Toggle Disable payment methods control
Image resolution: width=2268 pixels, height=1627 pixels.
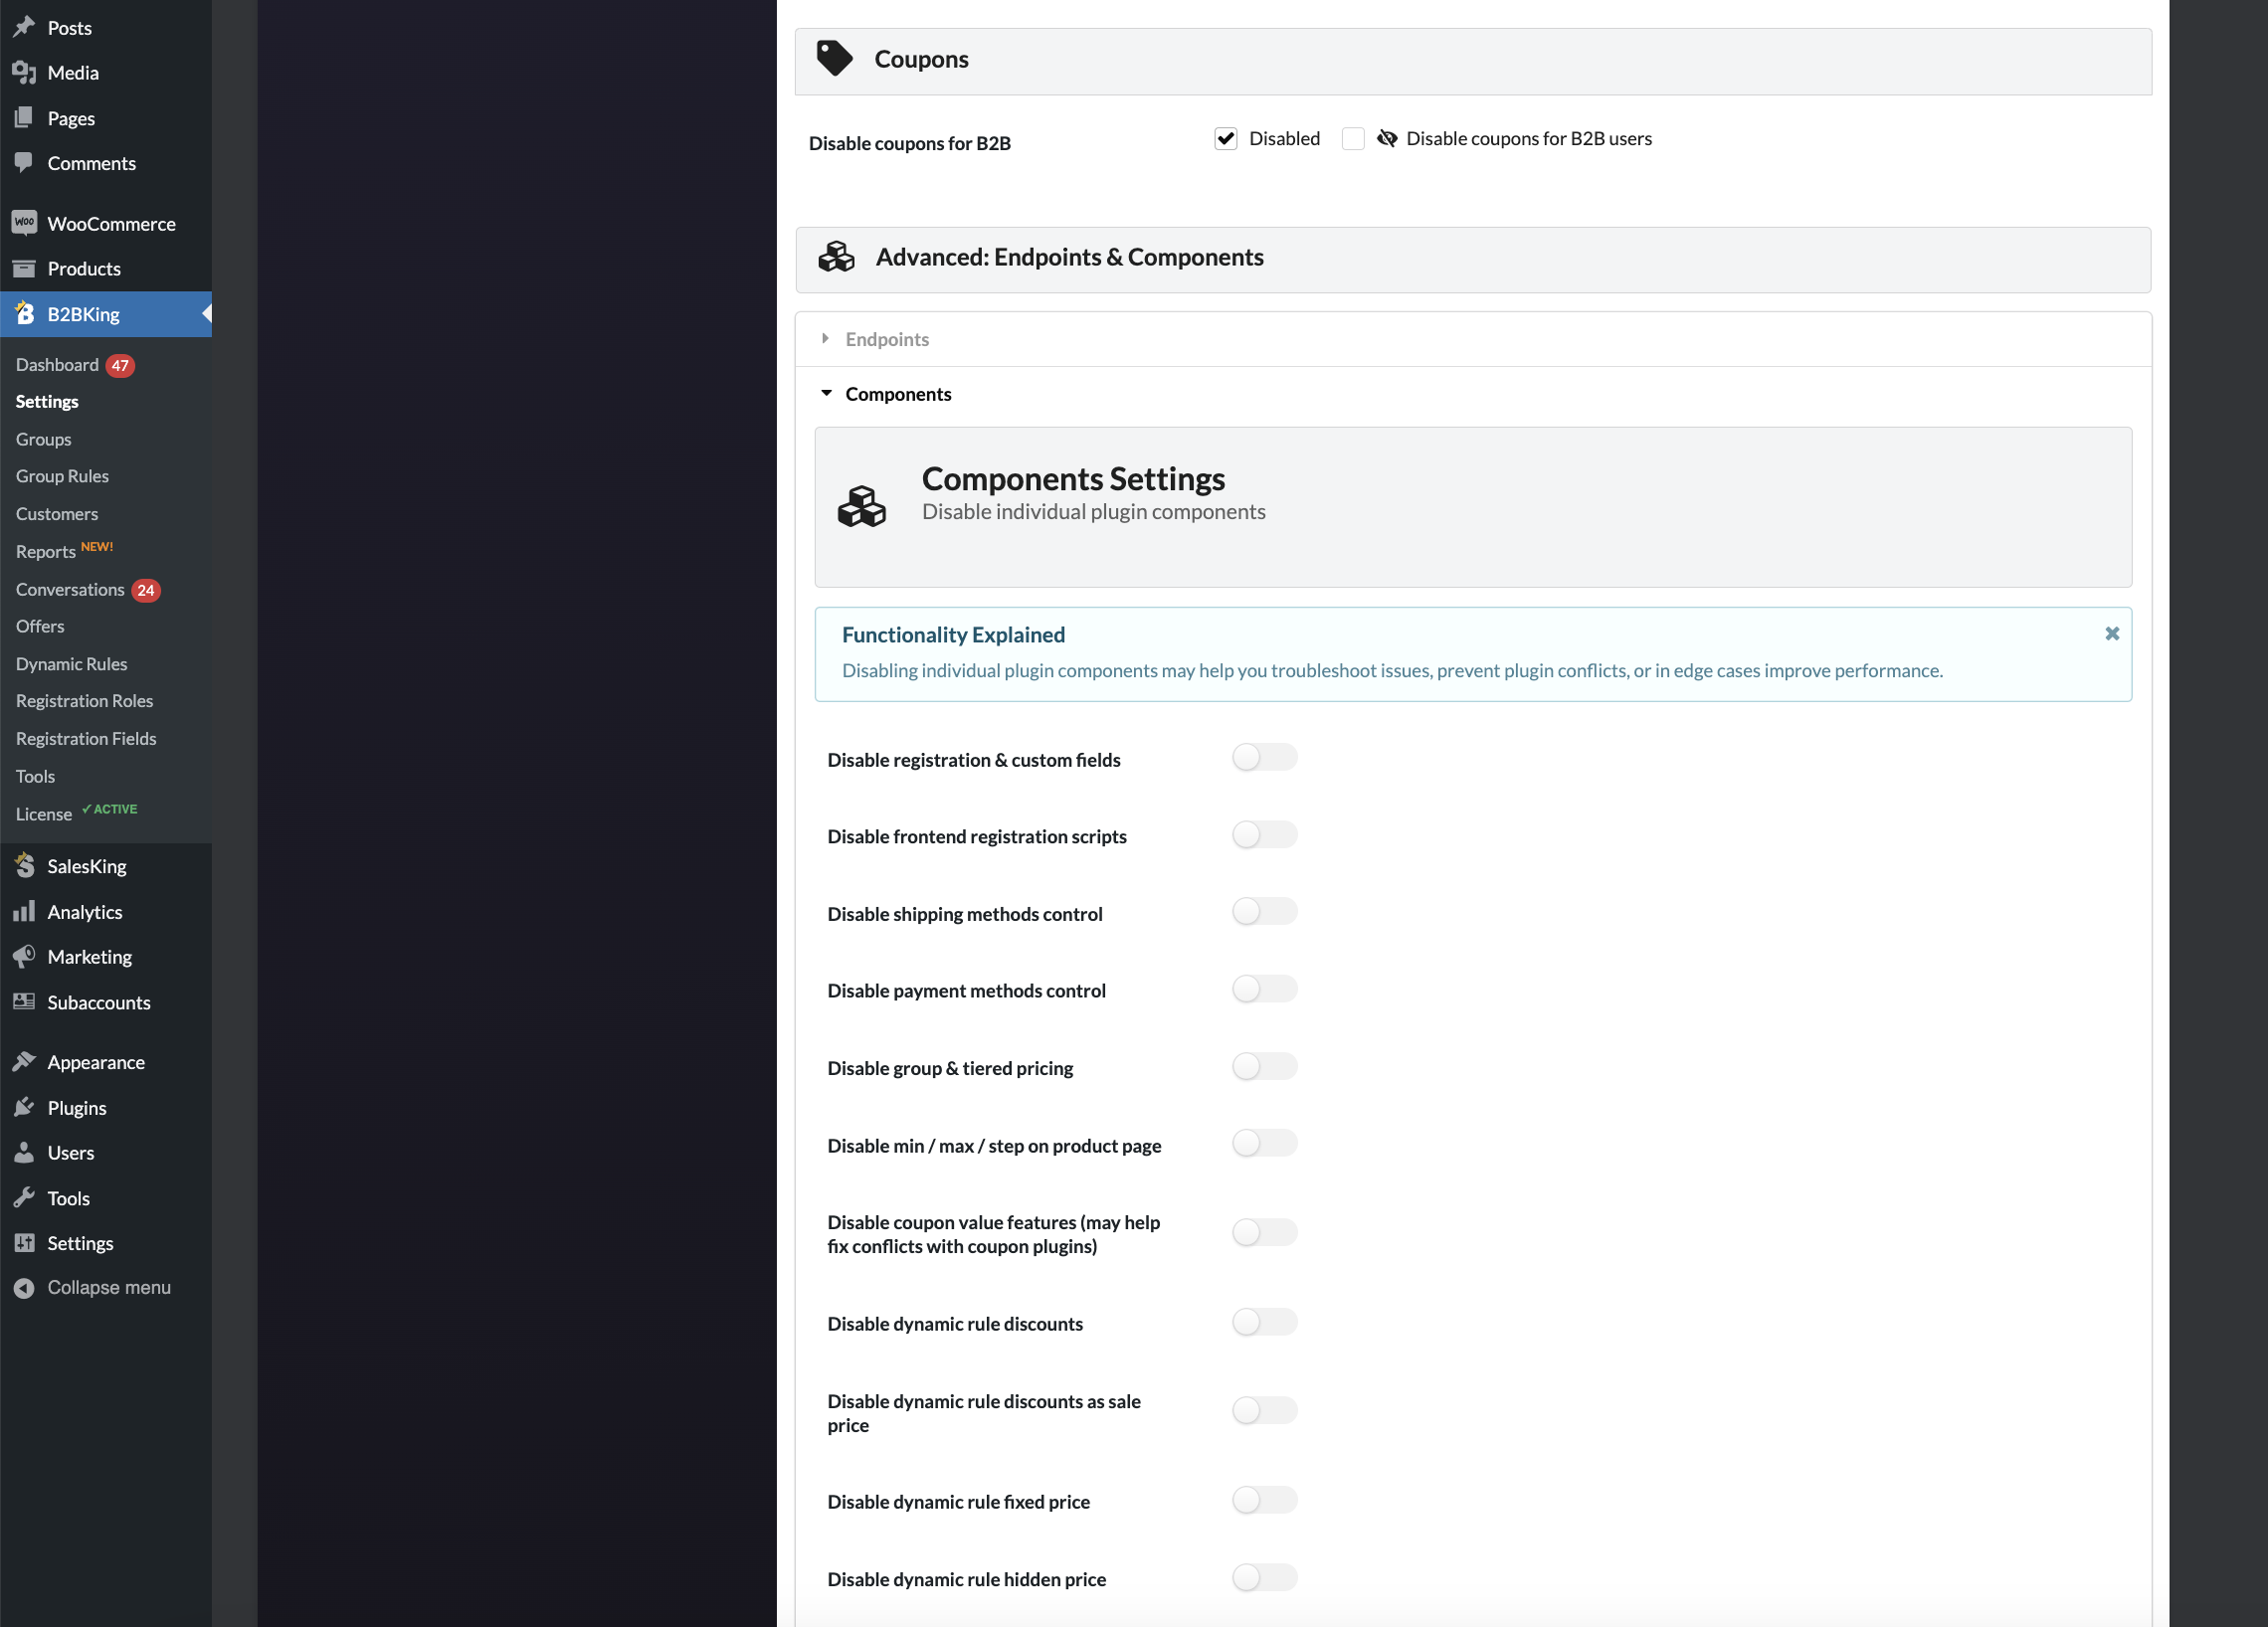(1264, 989)
